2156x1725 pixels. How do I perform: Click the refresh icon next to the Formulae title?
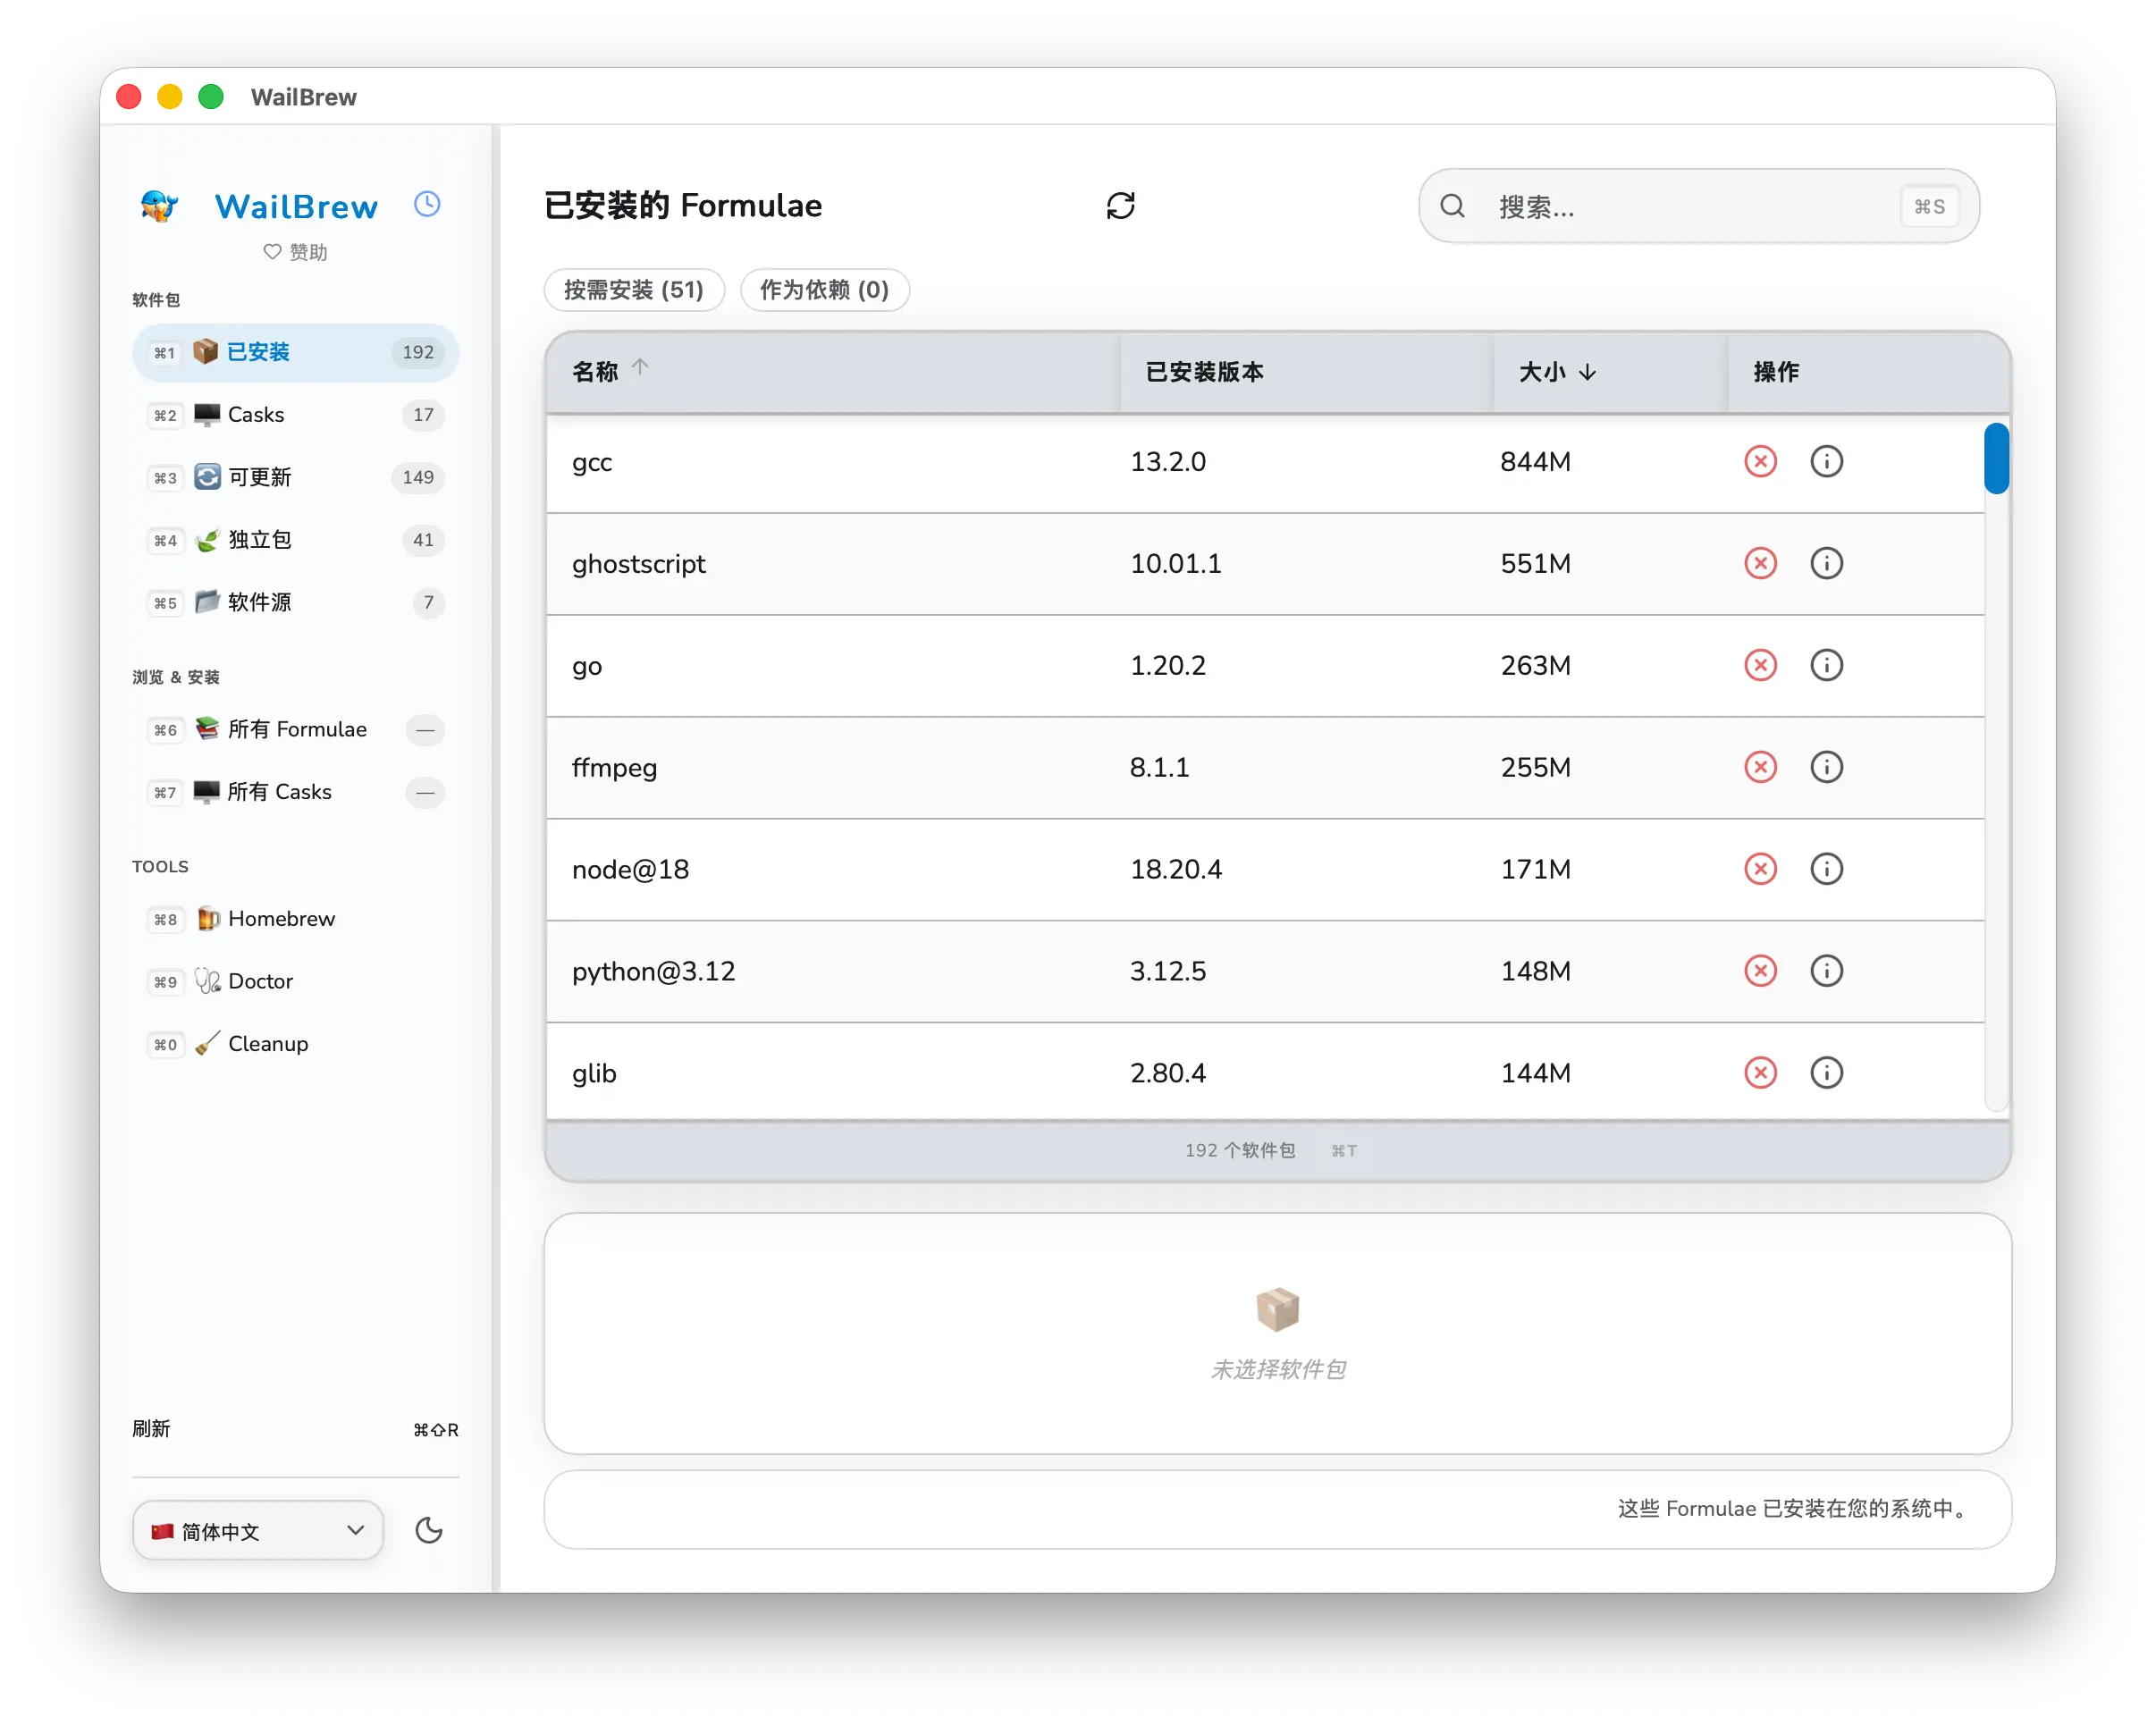1120,206
